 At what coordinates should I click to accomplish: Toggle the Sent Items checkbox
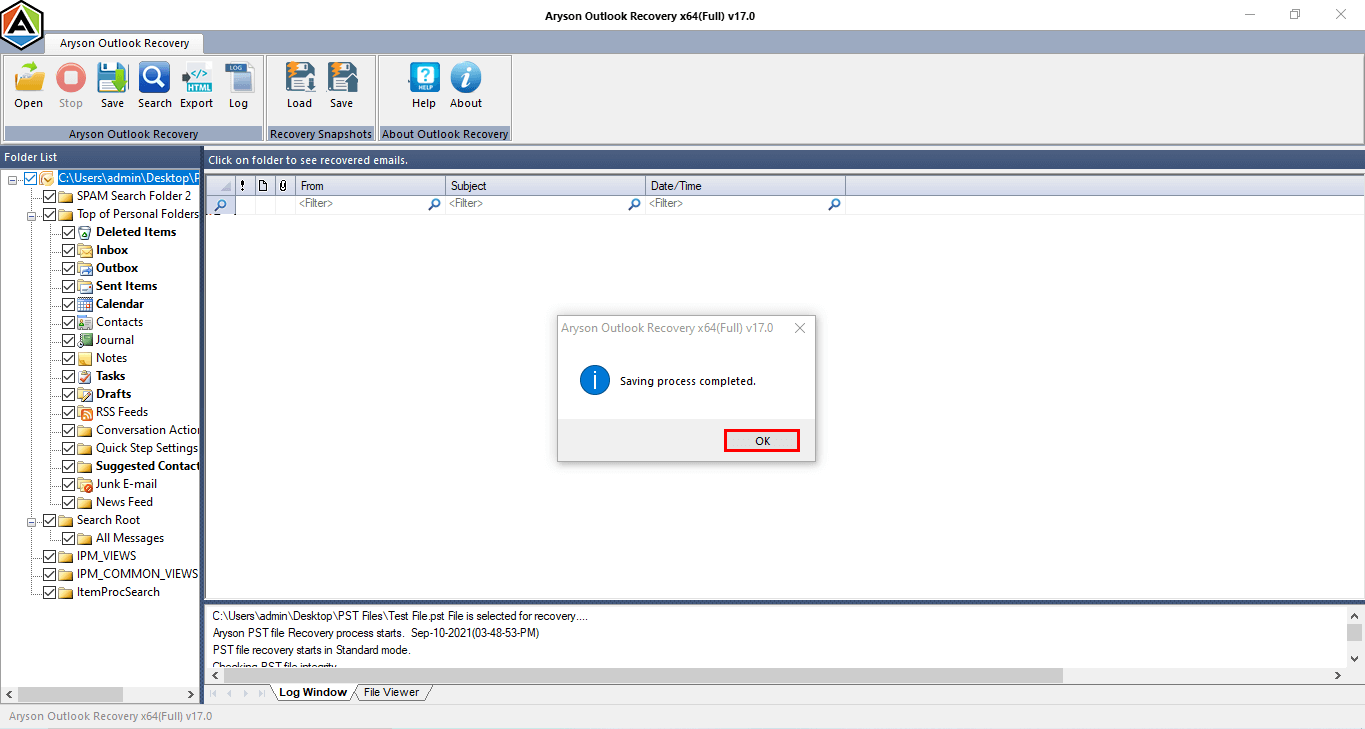pyautogui.click(x=68, y=286)
